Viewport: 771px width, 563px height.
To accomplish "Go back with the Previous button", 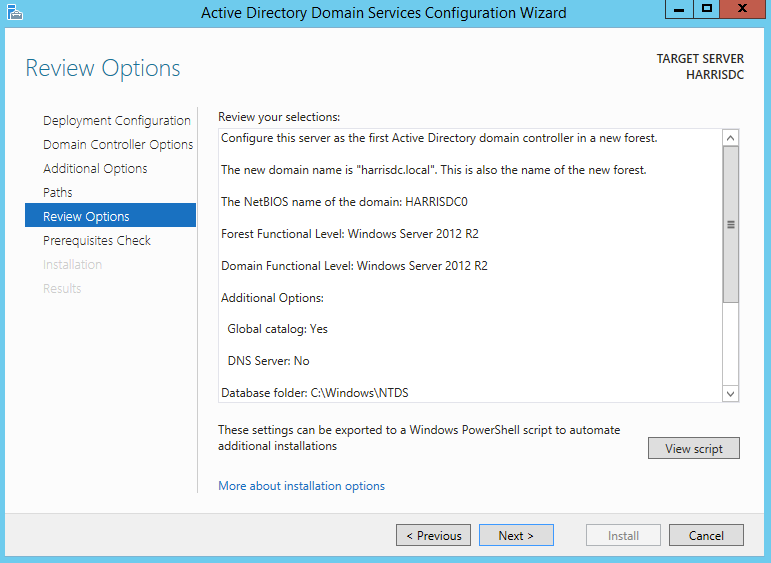I will click(x=433, y=535).
